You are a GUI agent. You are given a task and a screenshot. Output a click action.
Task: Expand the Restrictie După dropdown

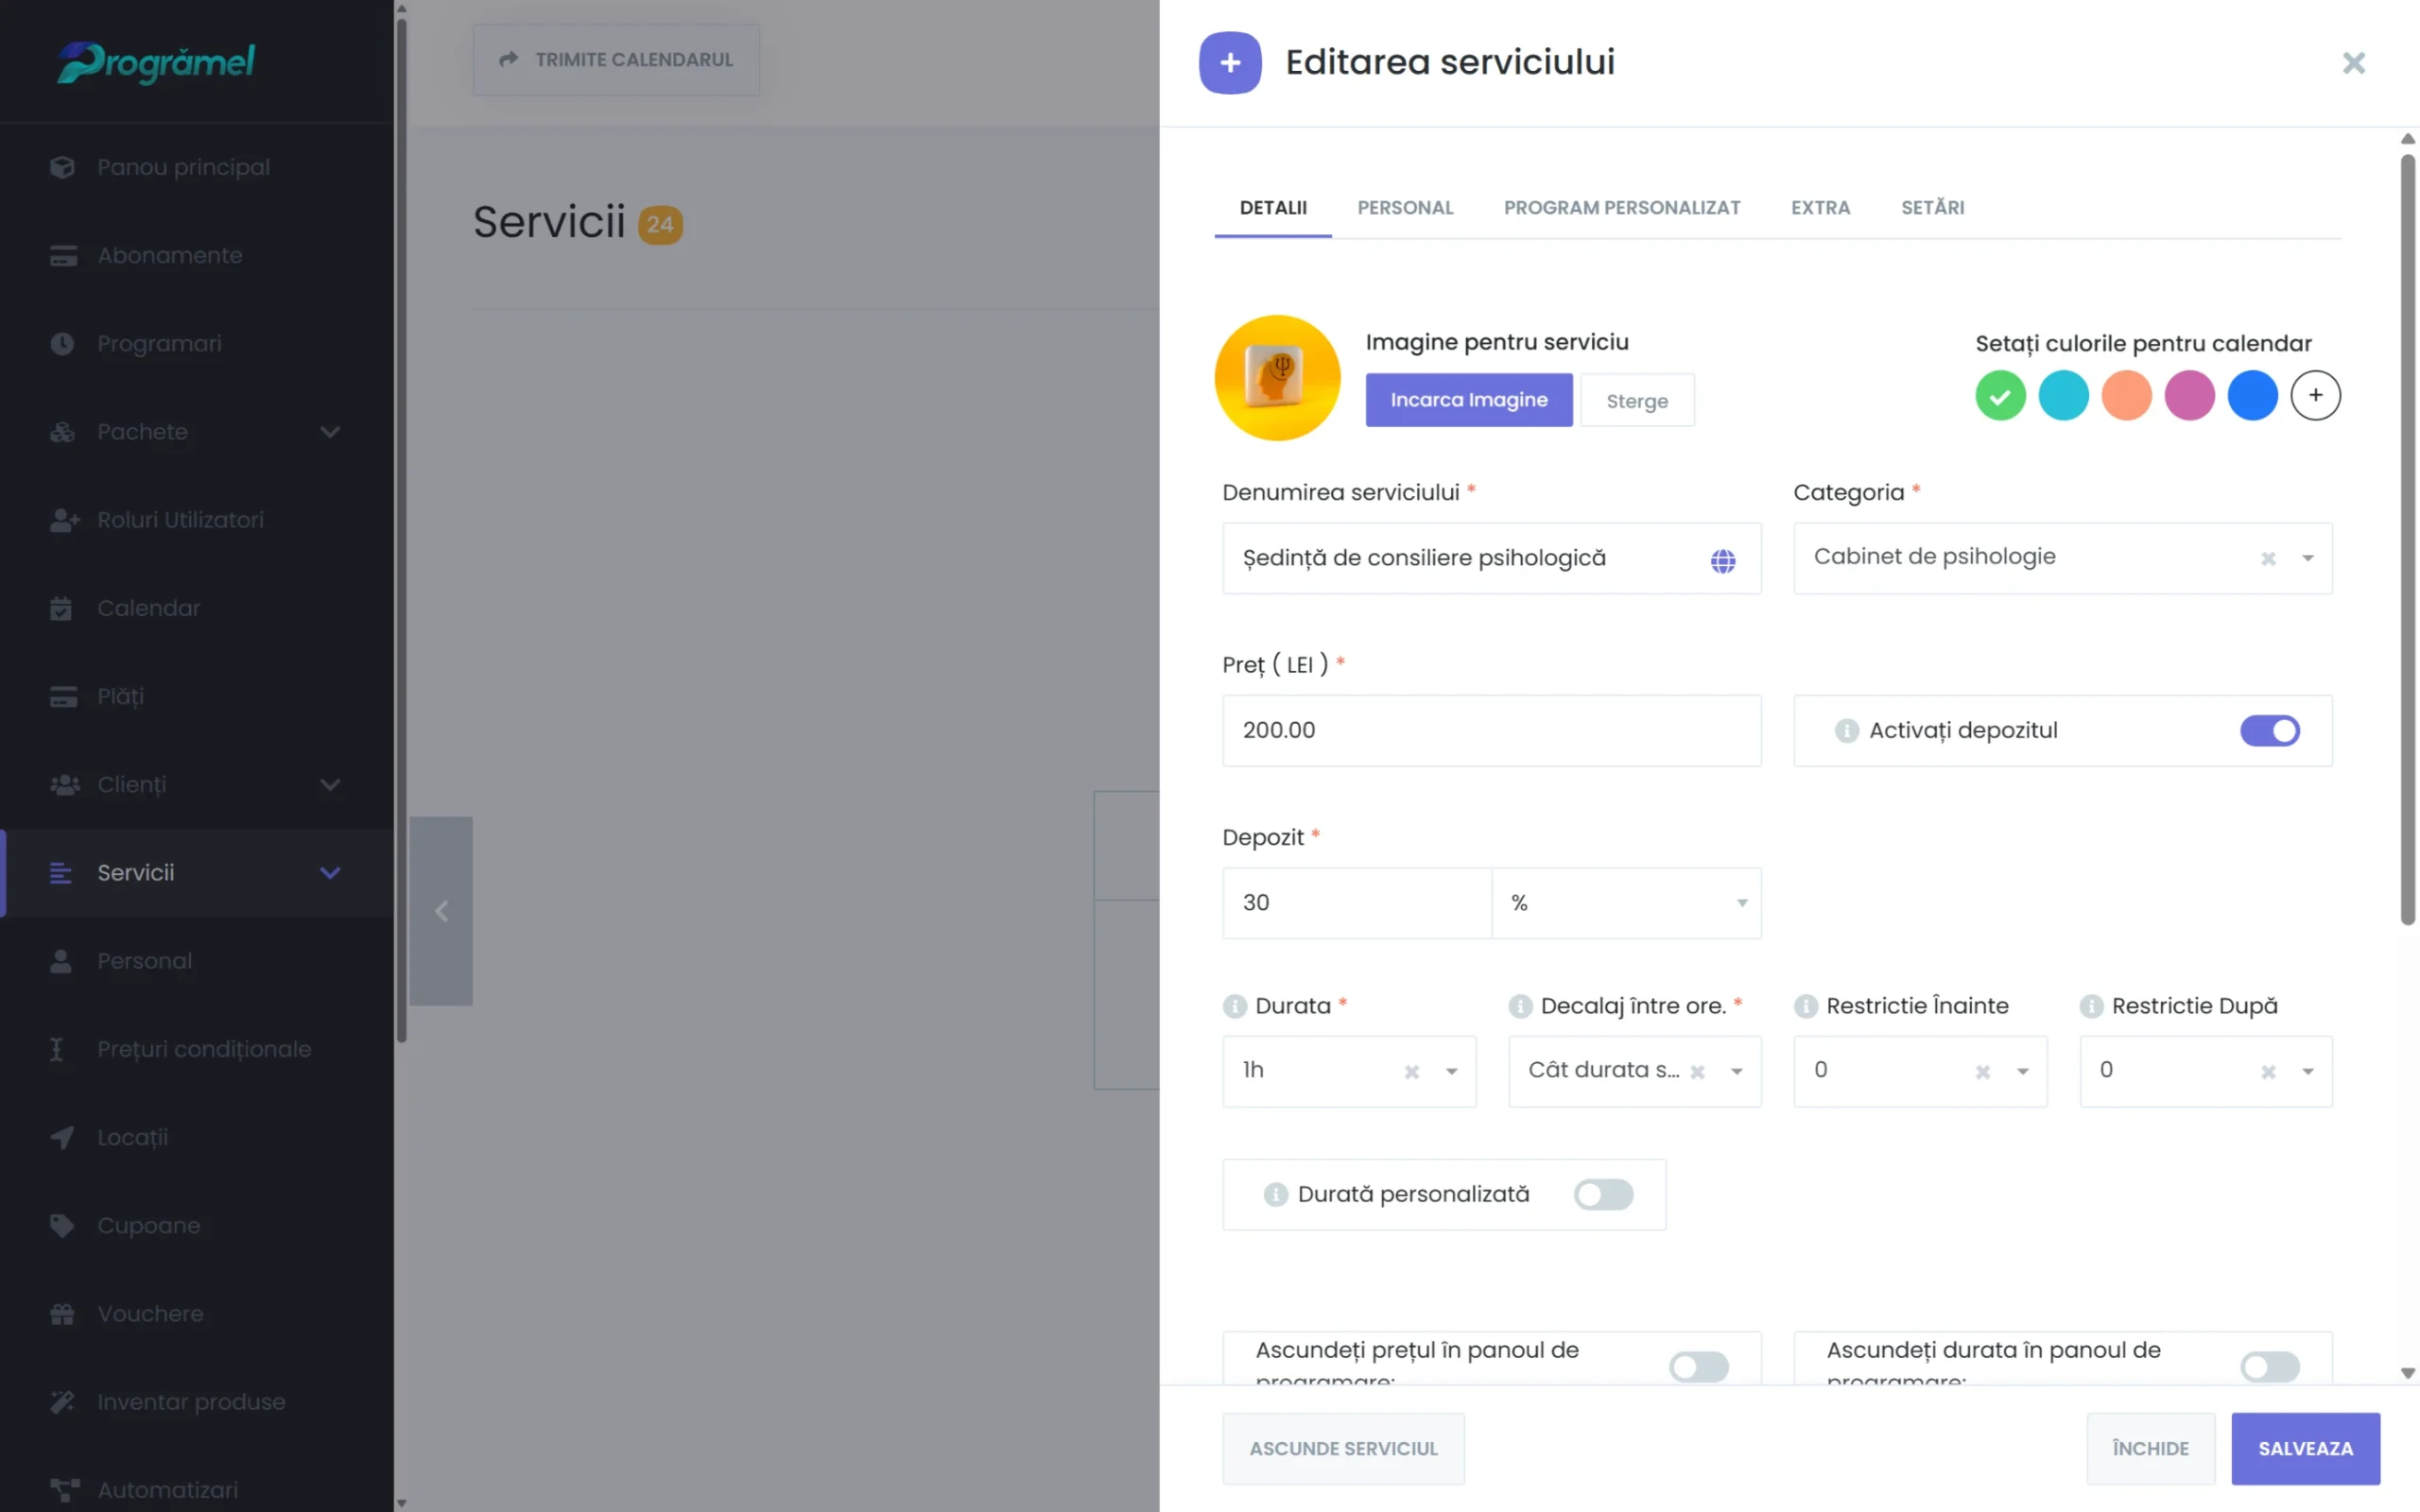coord(2307,1072)
